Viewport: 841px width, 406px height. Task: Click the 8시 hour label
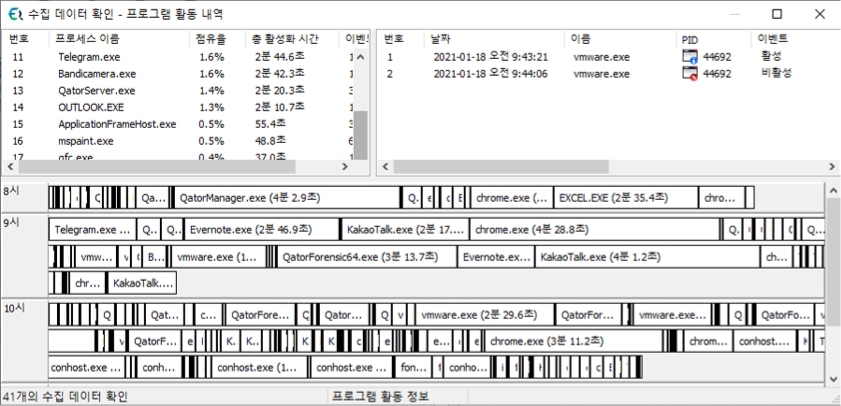point(11,190)
